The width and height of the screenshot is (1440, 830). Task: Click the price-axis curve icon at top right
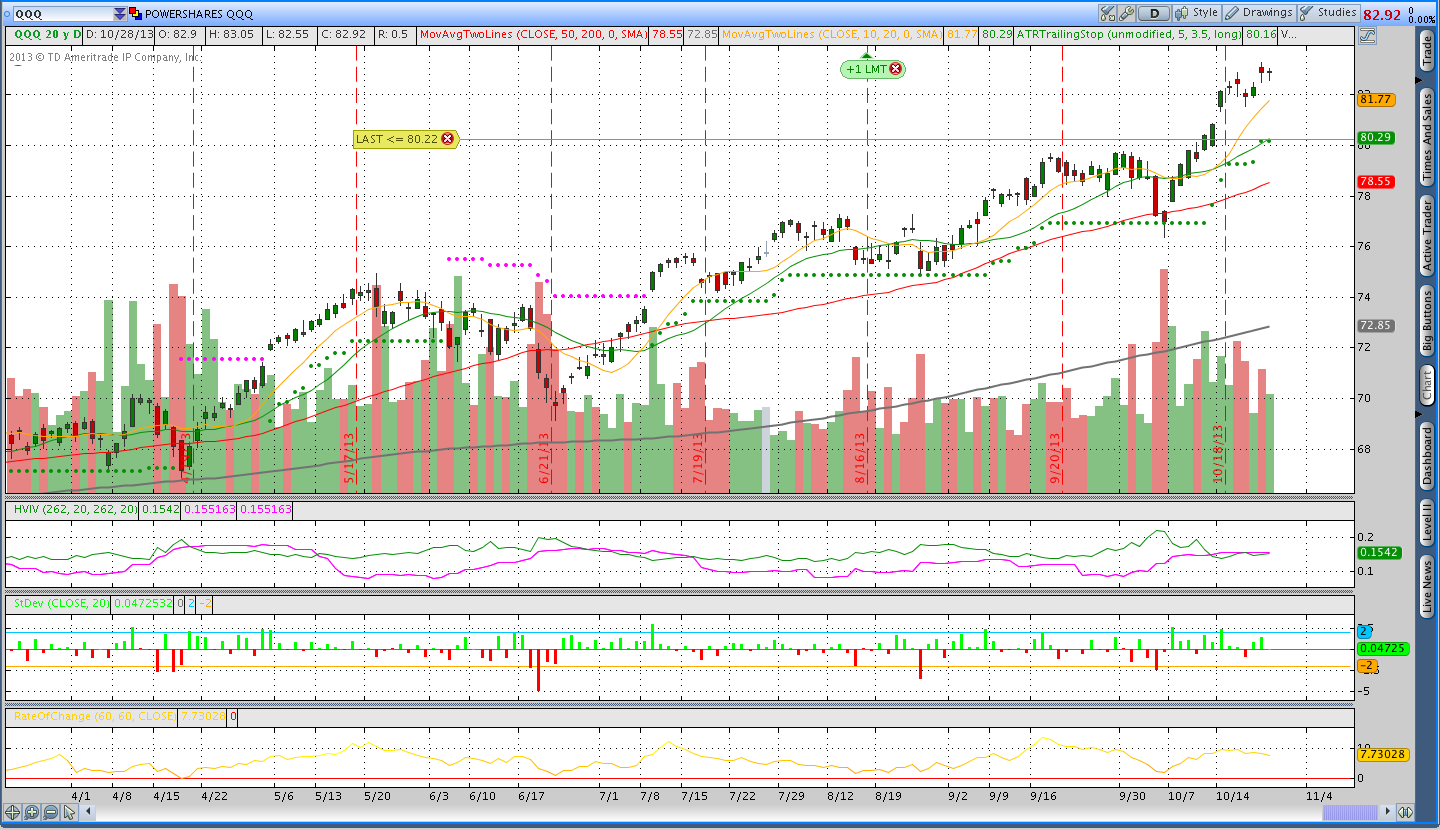[x=1367, y=35]
